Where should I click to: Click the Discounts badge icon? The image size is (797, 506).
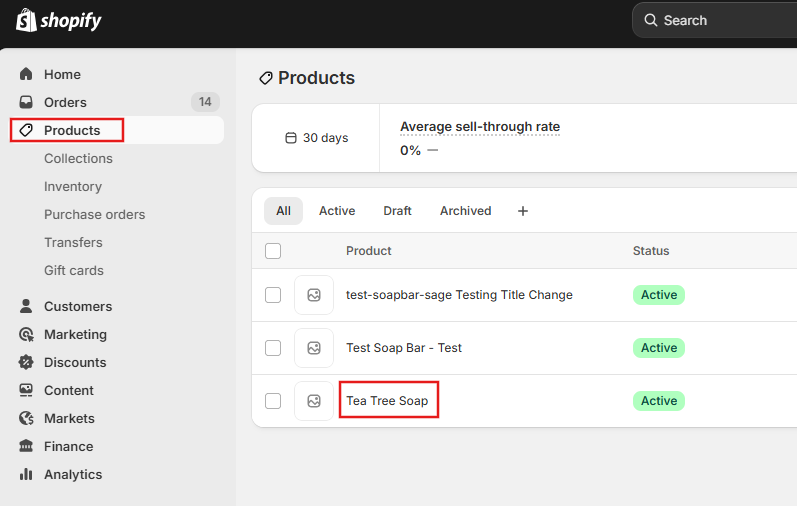tap(26, 363)
